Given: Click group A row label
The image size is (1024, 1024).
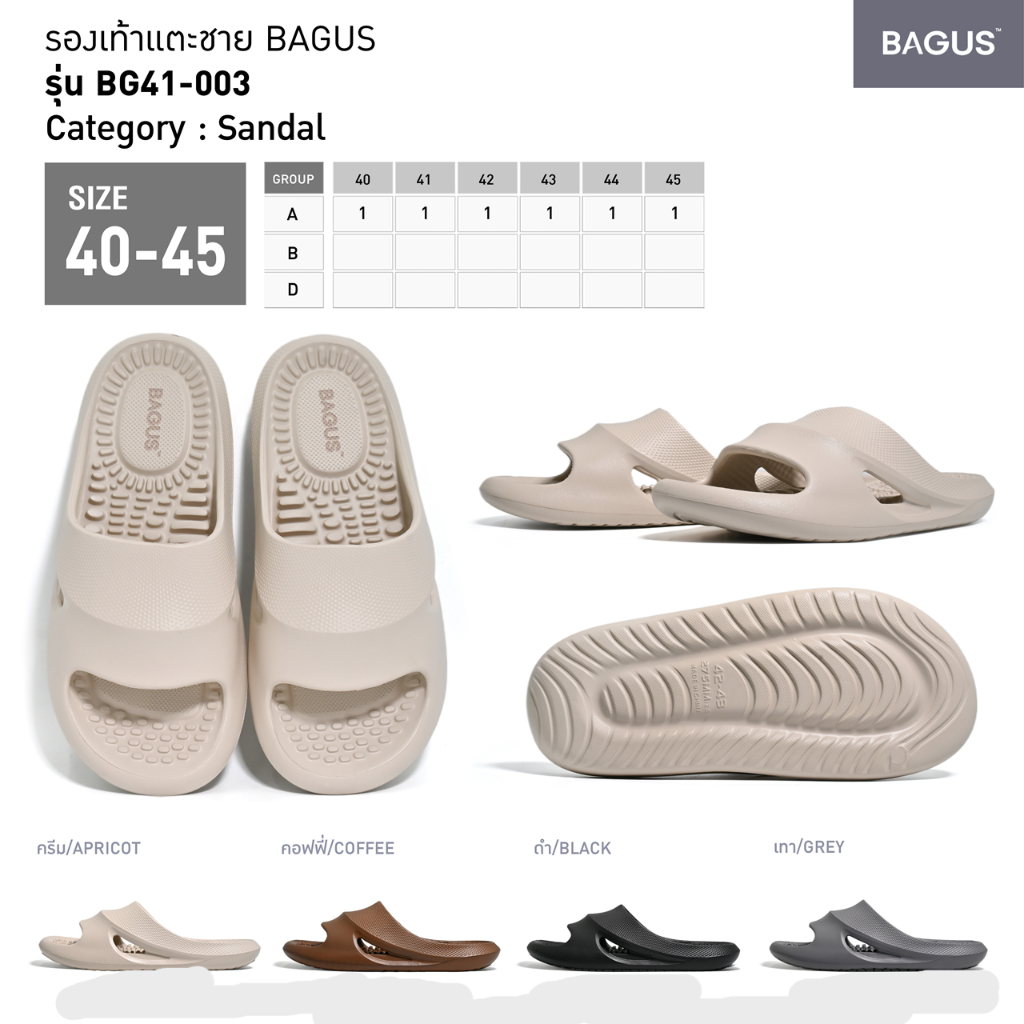Looking at the screenshot, I should coord(293,214).
